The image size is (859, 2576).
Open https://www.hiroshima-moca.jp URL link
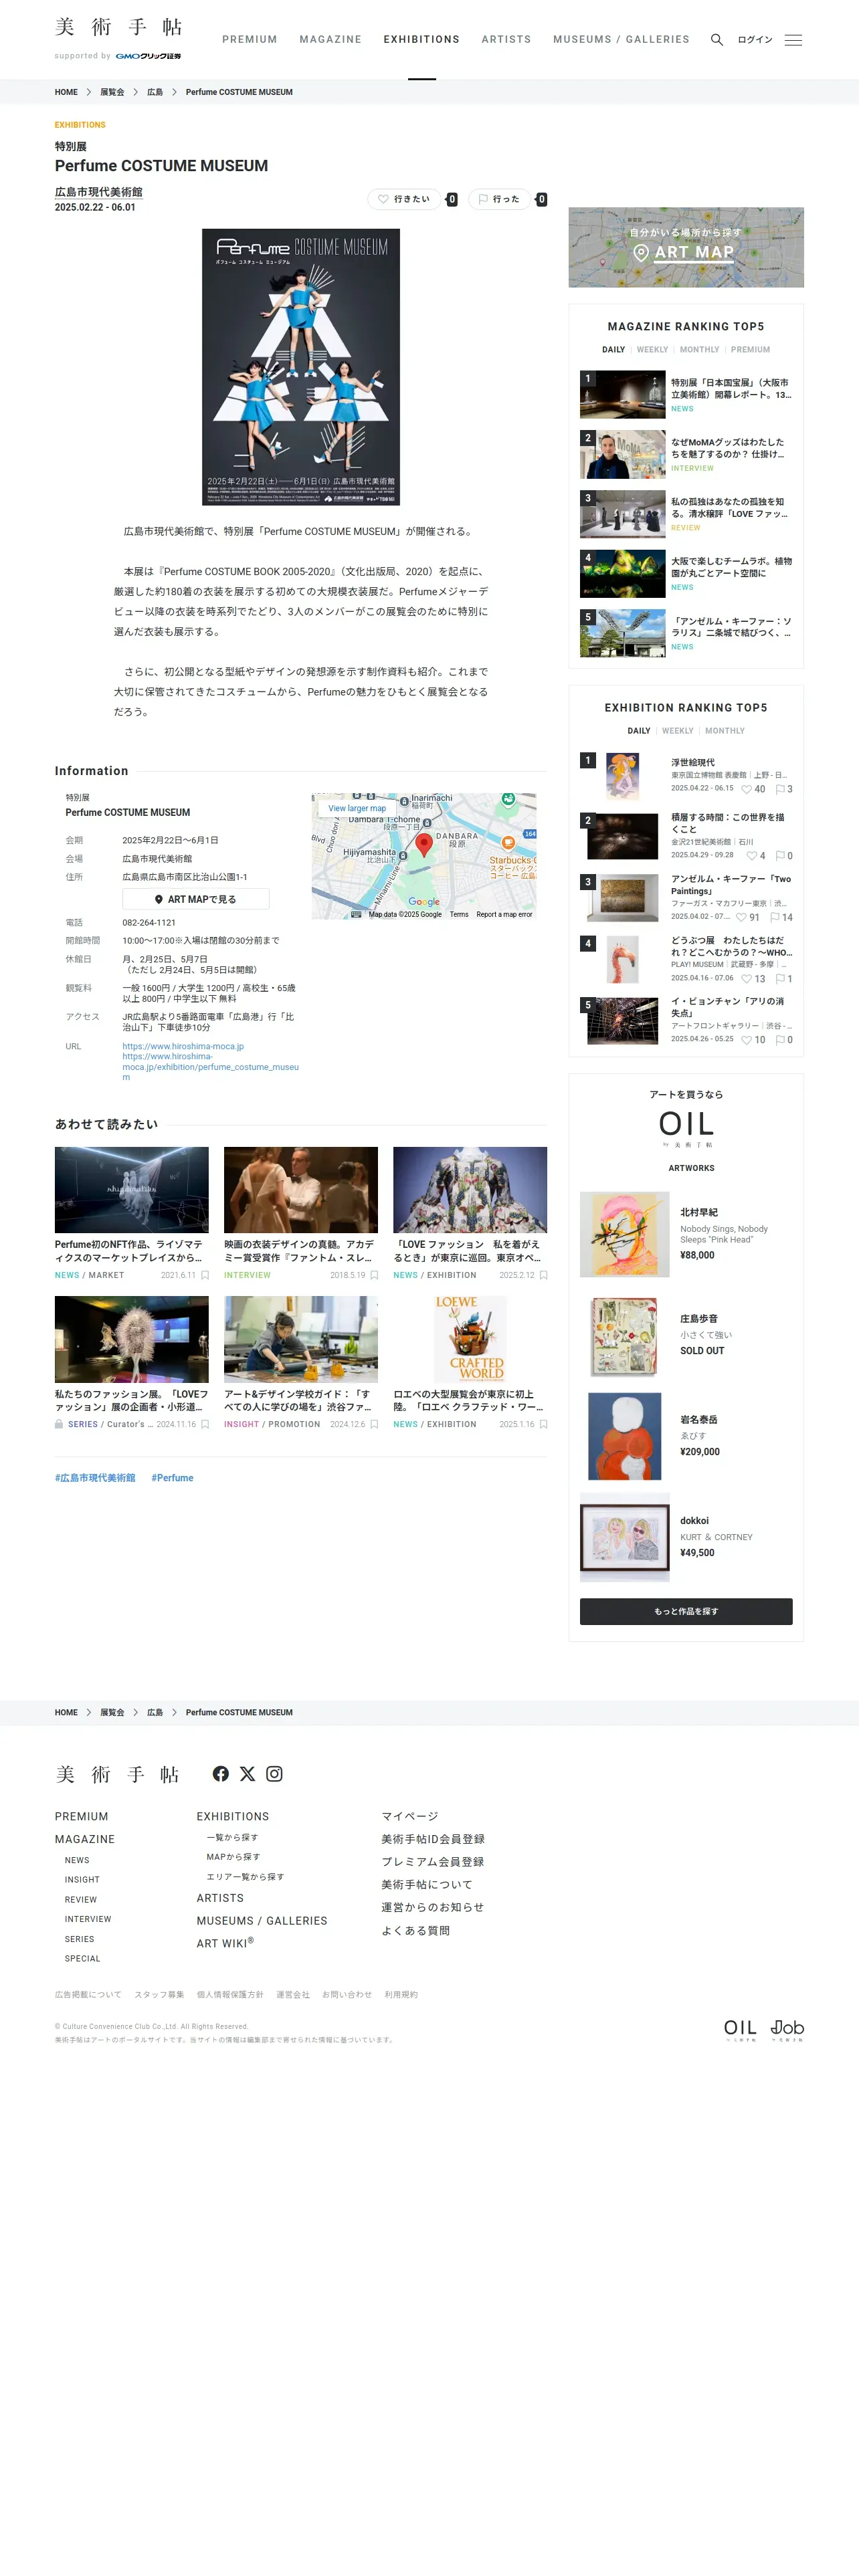click(x=183, y=1046)
